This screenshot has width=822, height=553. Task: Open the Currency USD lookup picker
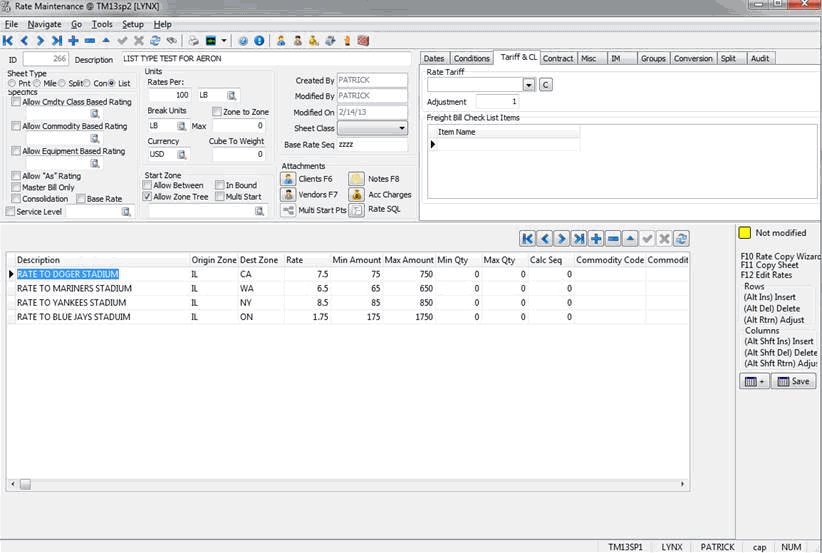pos(182,154)
